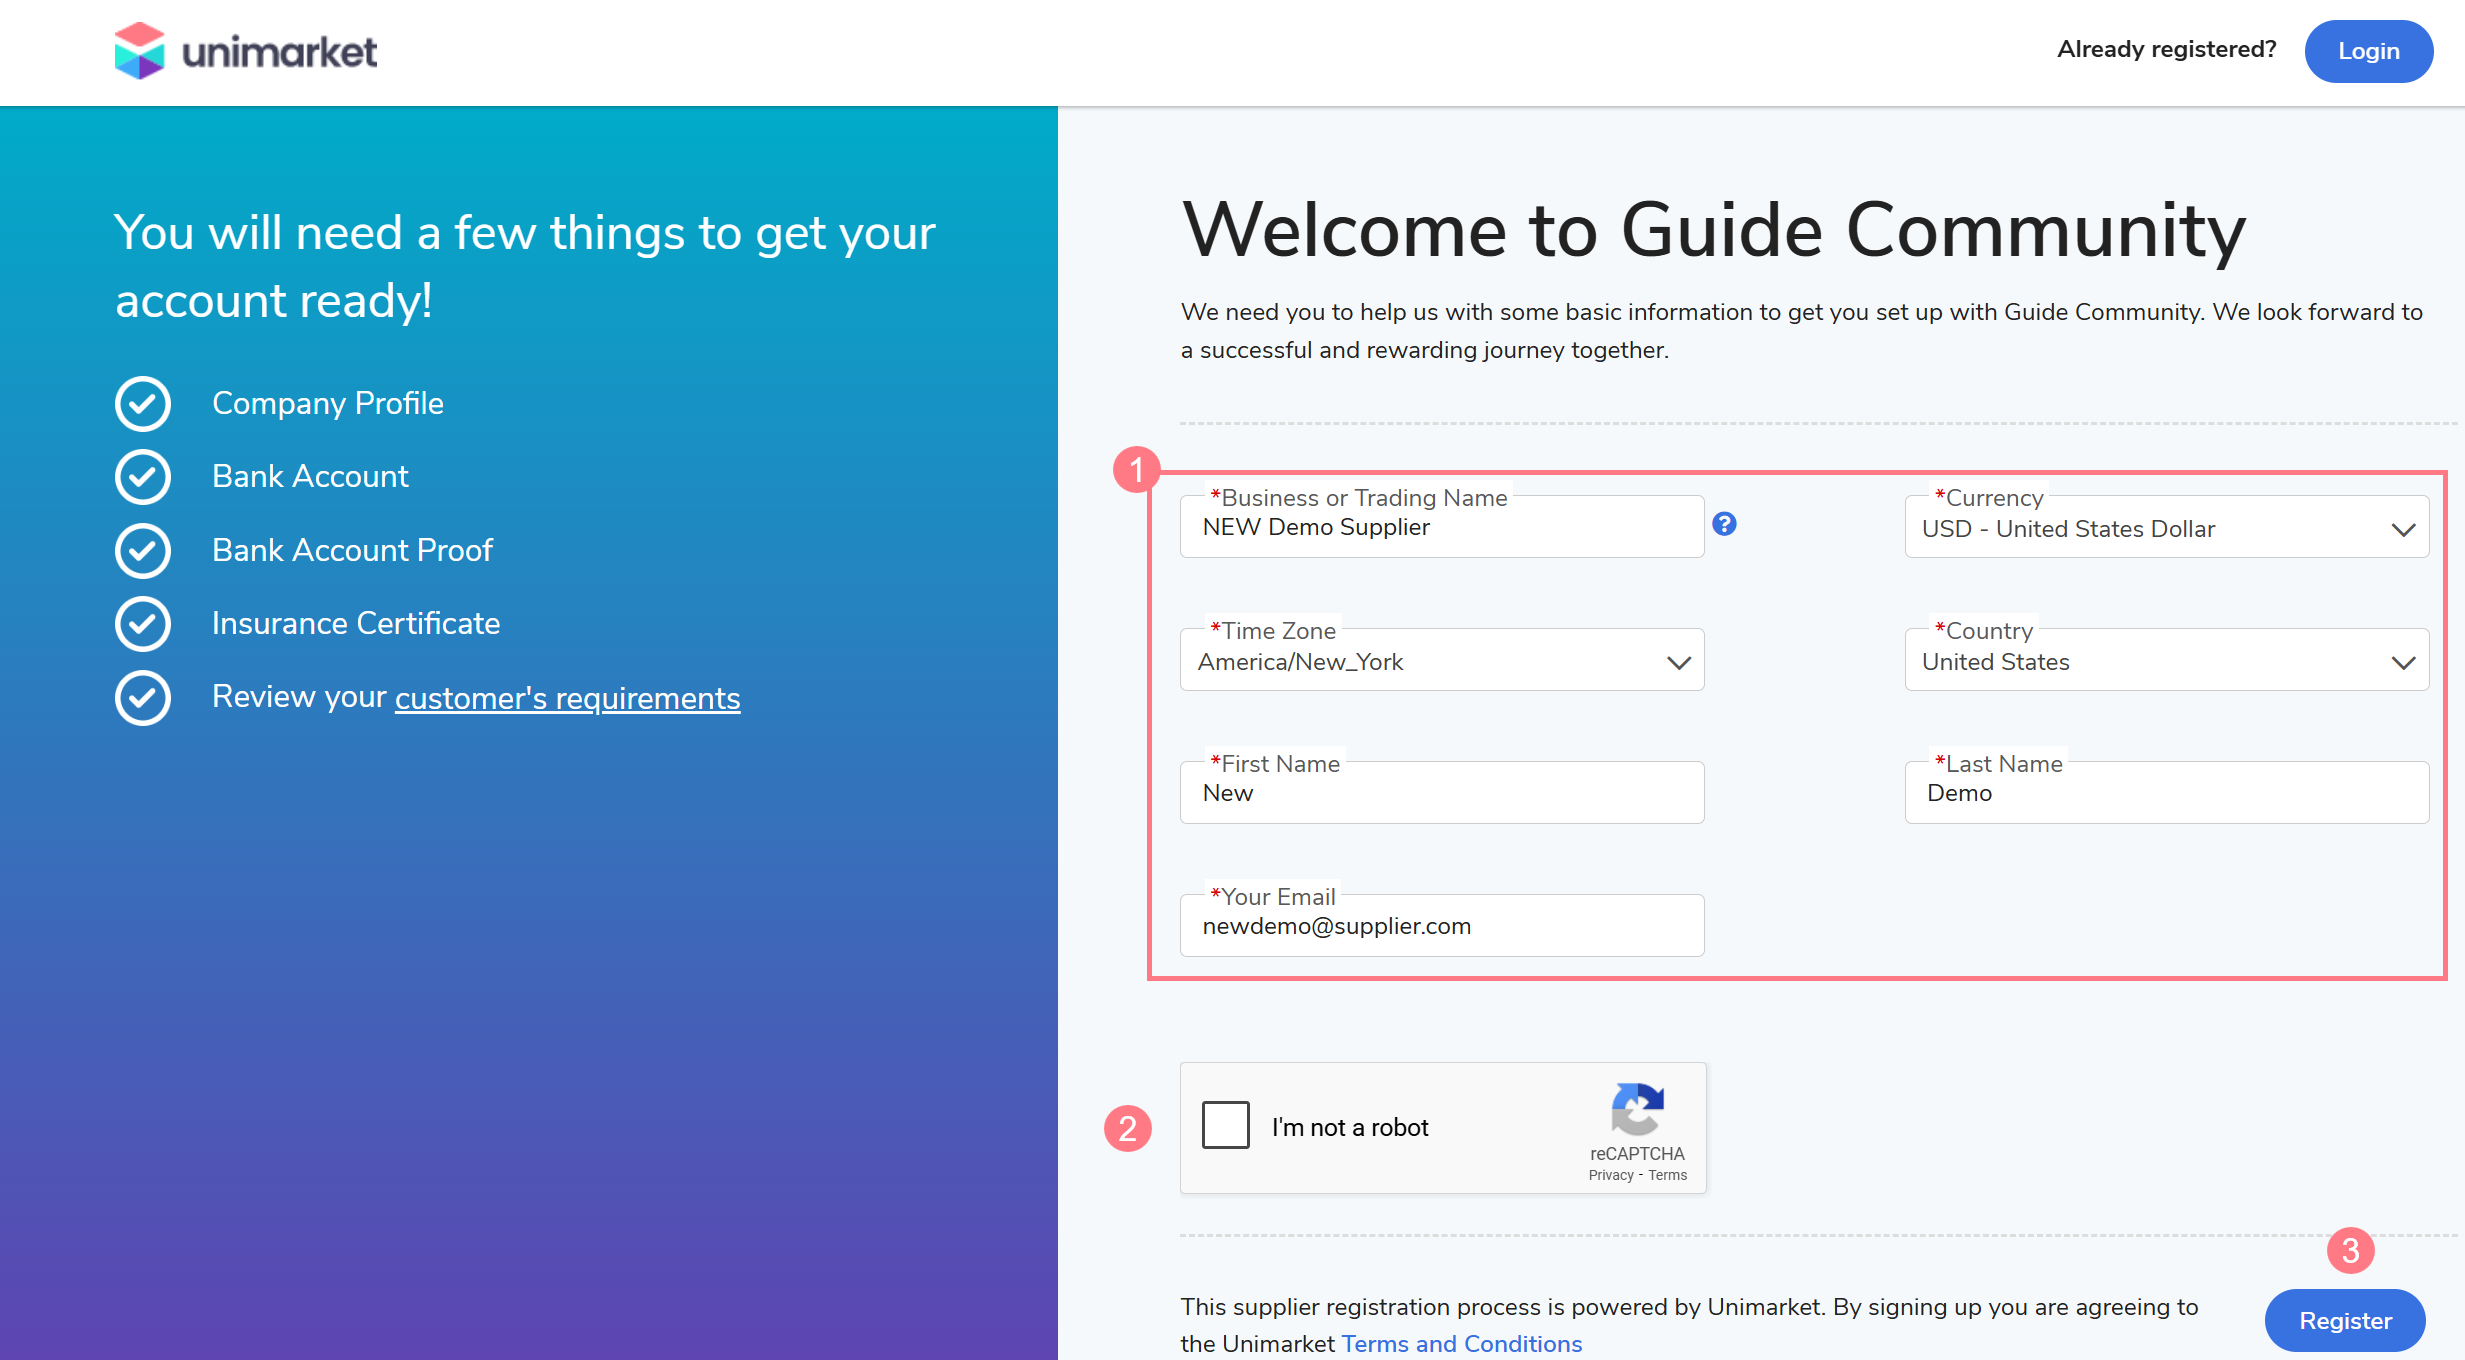Click the 'Company Profile' list item
2465x1360 pixels.
point(328,403)
